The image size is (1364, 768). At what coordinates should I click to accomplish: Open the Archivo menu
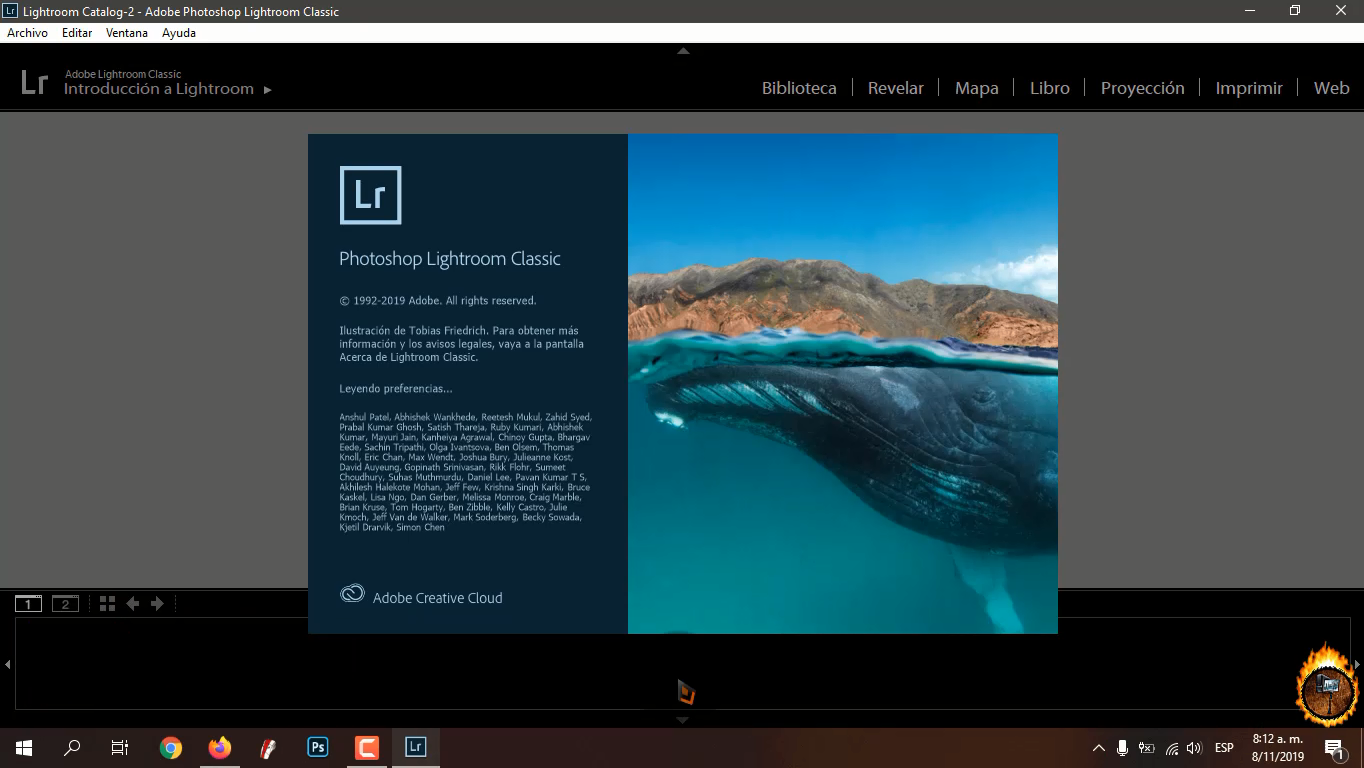pos(27,33)
